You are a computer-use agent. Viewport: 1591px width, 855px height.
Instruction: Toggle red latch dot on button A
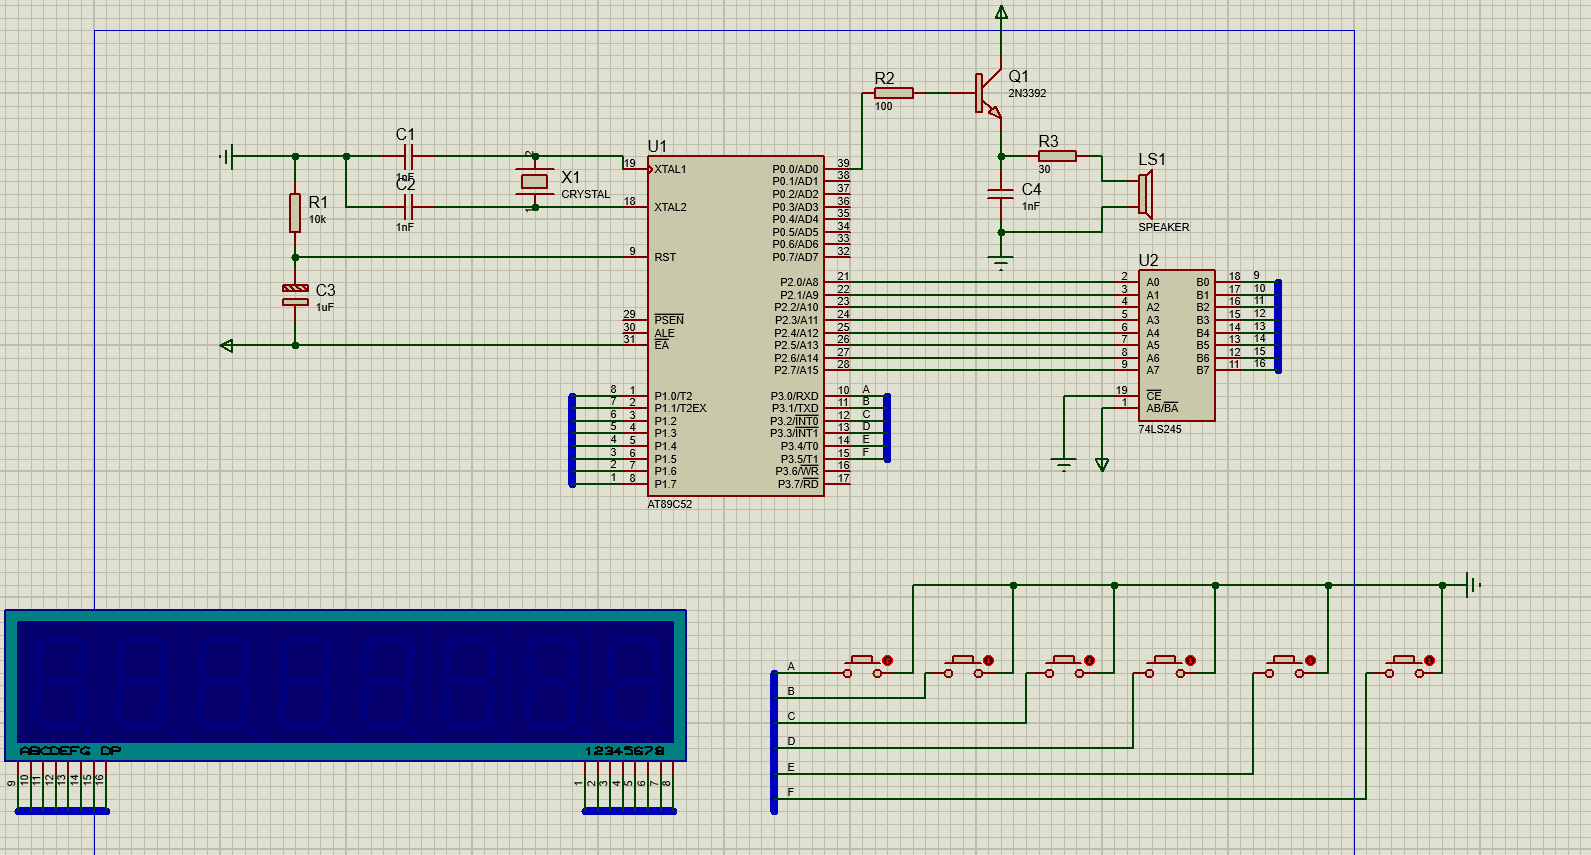pos(887,661)
